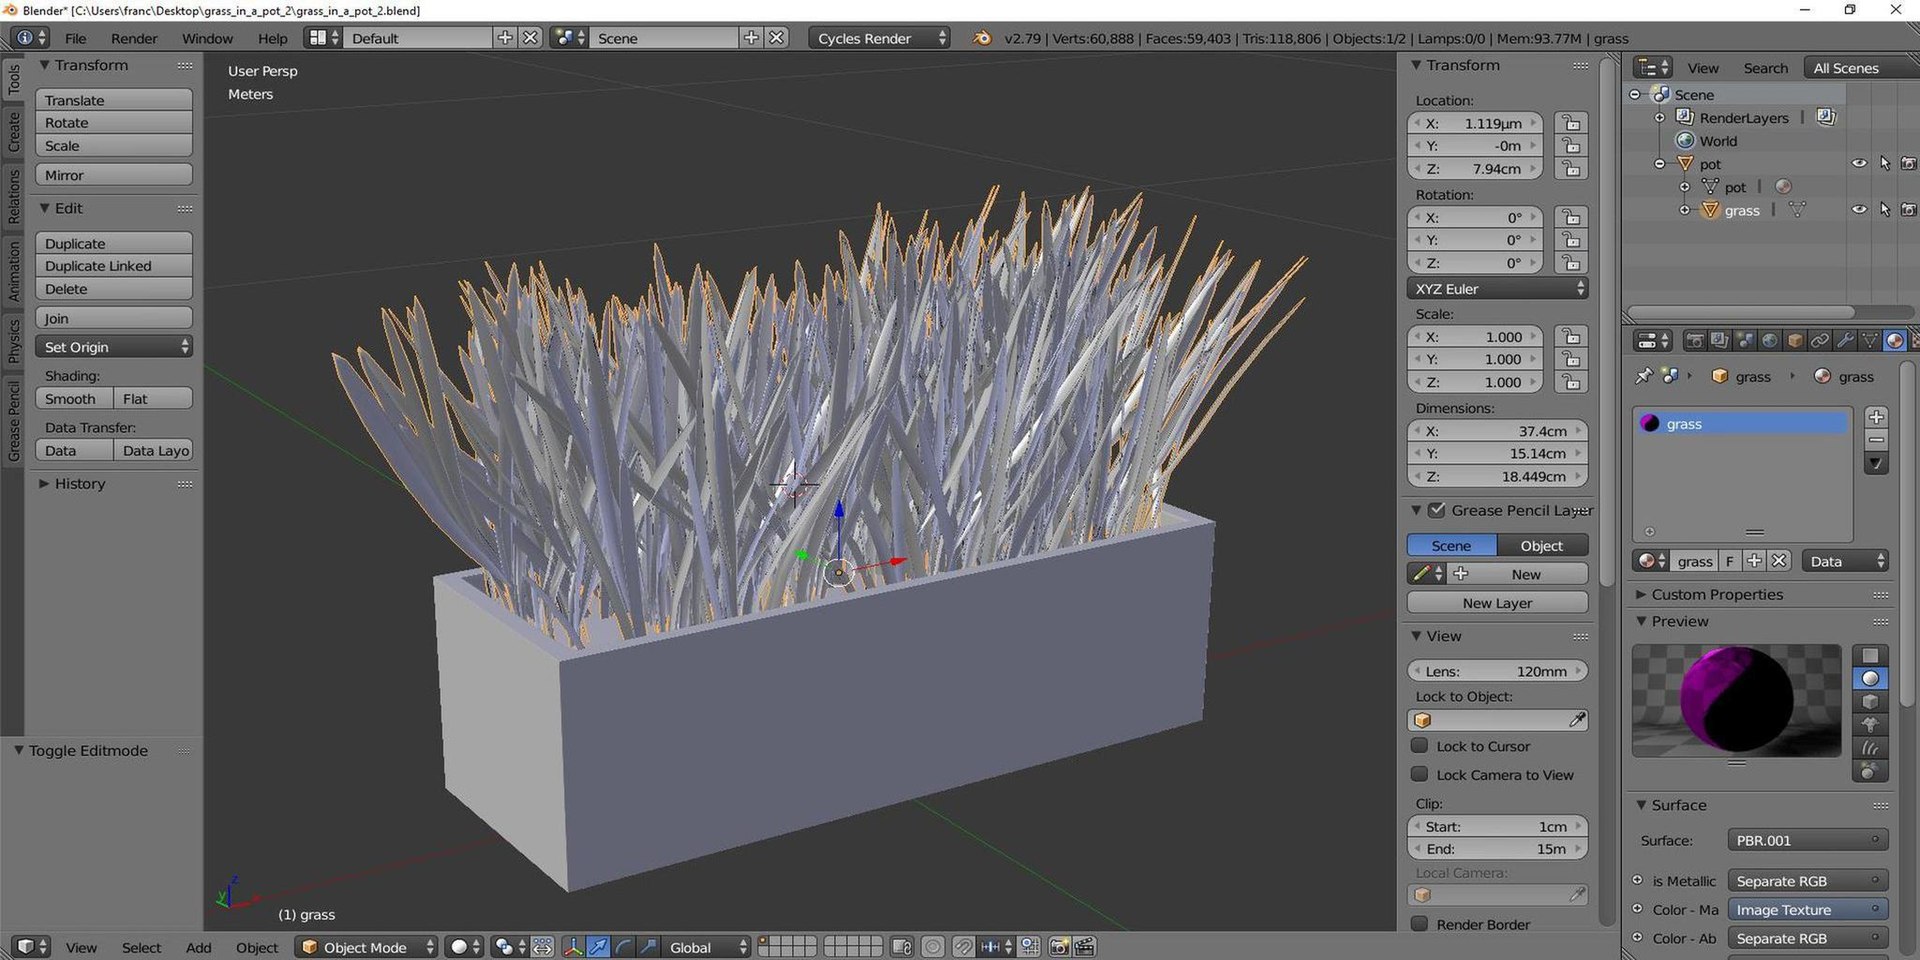
Task: Unlink material grass with the X icon
Action: (1779, 561)
